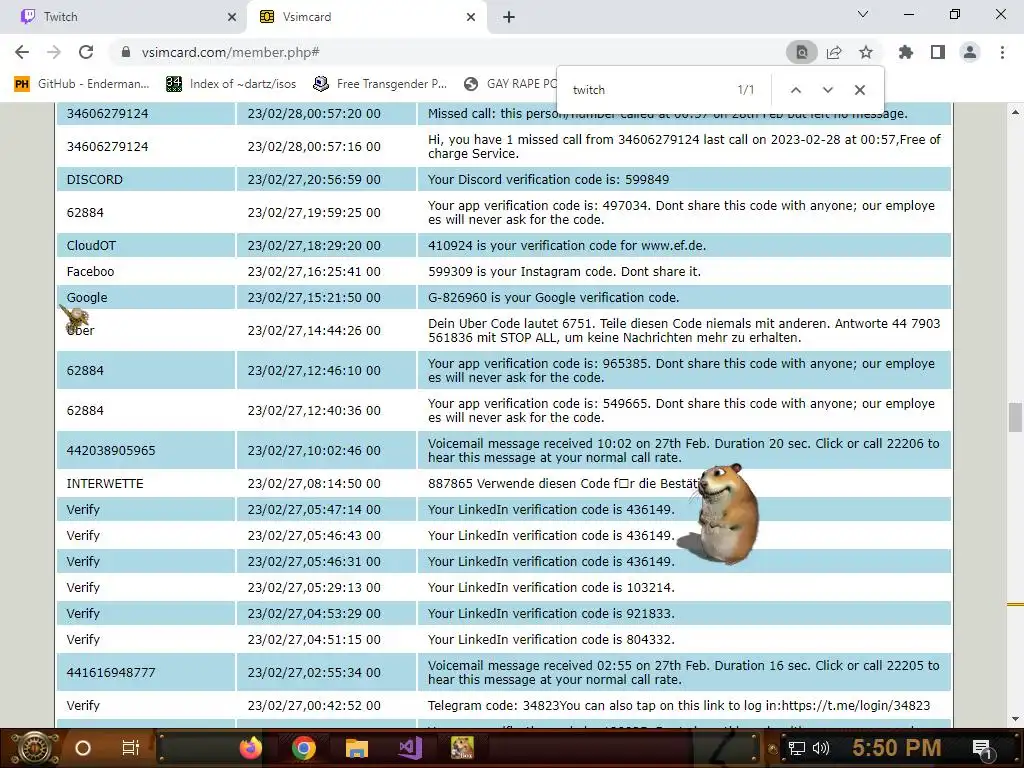This screenshot has width=1024, height=768.
Task: Open the Cortana circle on the taskbar
Action: pyautogui.click(x=83, y=748)
